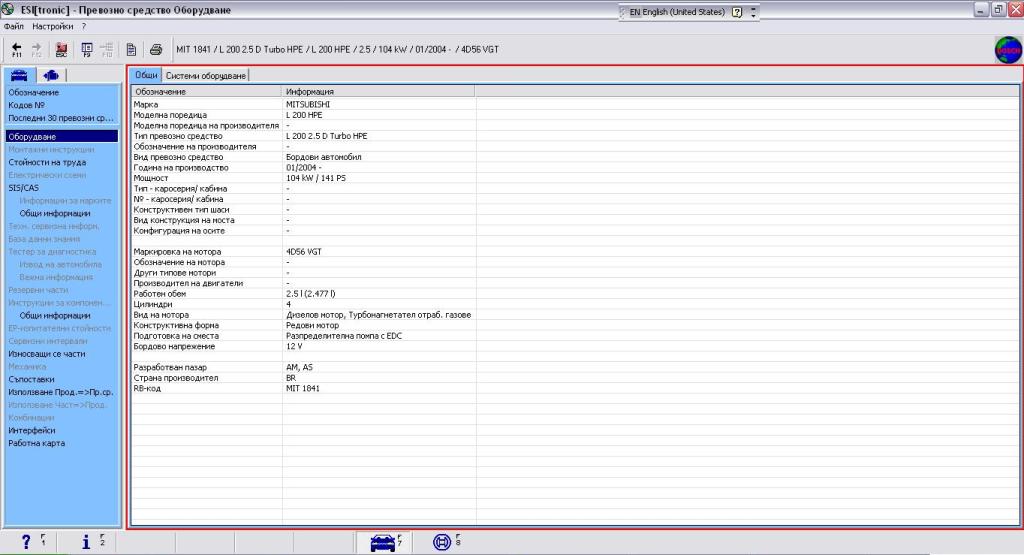Select the 2.5 l (2.477 l) value

click(310, 294)
